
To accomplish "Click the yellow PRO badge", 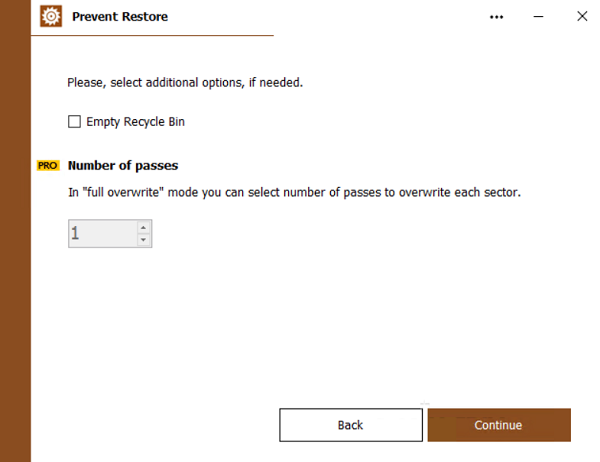I will click(x=48, y=165).
